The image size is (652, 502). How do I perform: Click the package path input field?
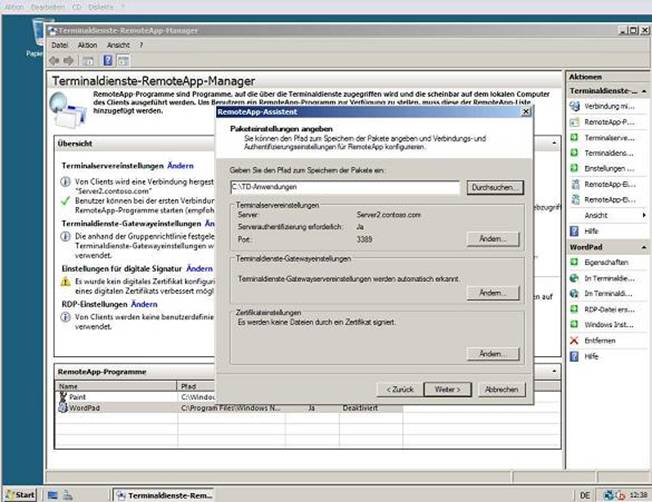(345, 187)
